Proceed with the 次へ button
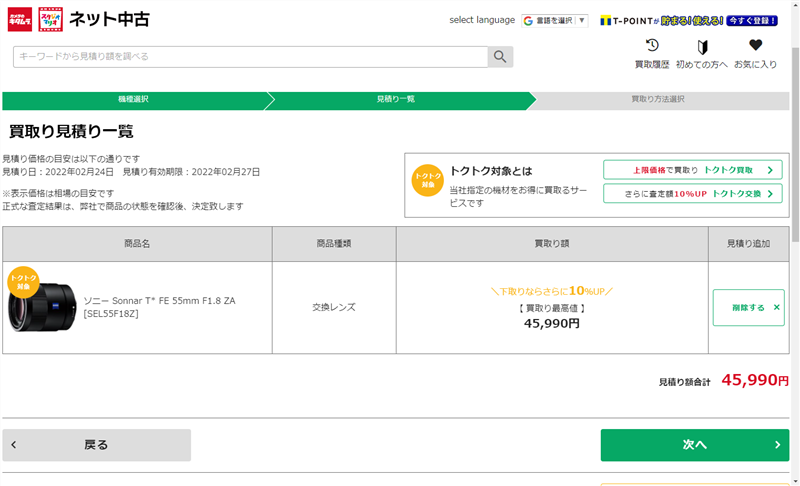 click(695, 445)
